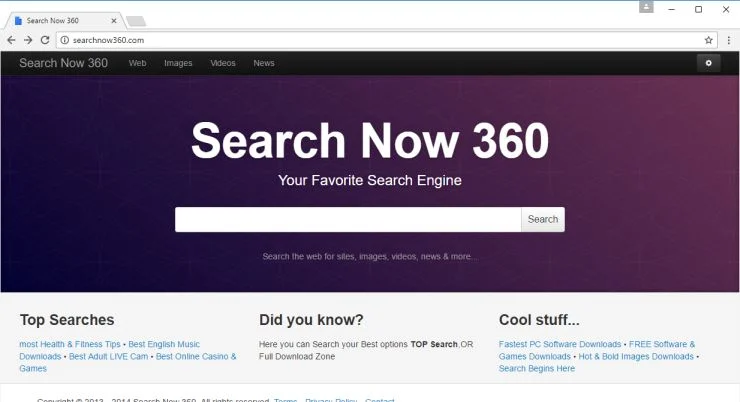Open 'Best Adult LIVE Cam' link
Image resolution: width=740 pixels, height=402 pixels.
point(109,357)
